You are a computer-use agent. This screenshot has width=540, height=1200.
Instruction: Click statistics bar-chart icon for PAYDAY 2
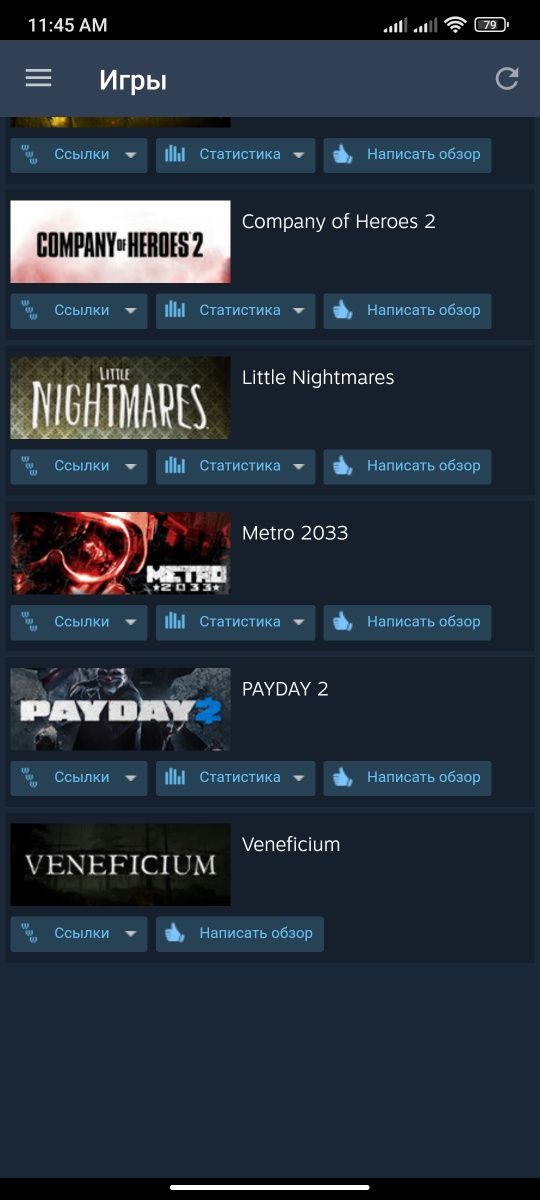(175, 778)
